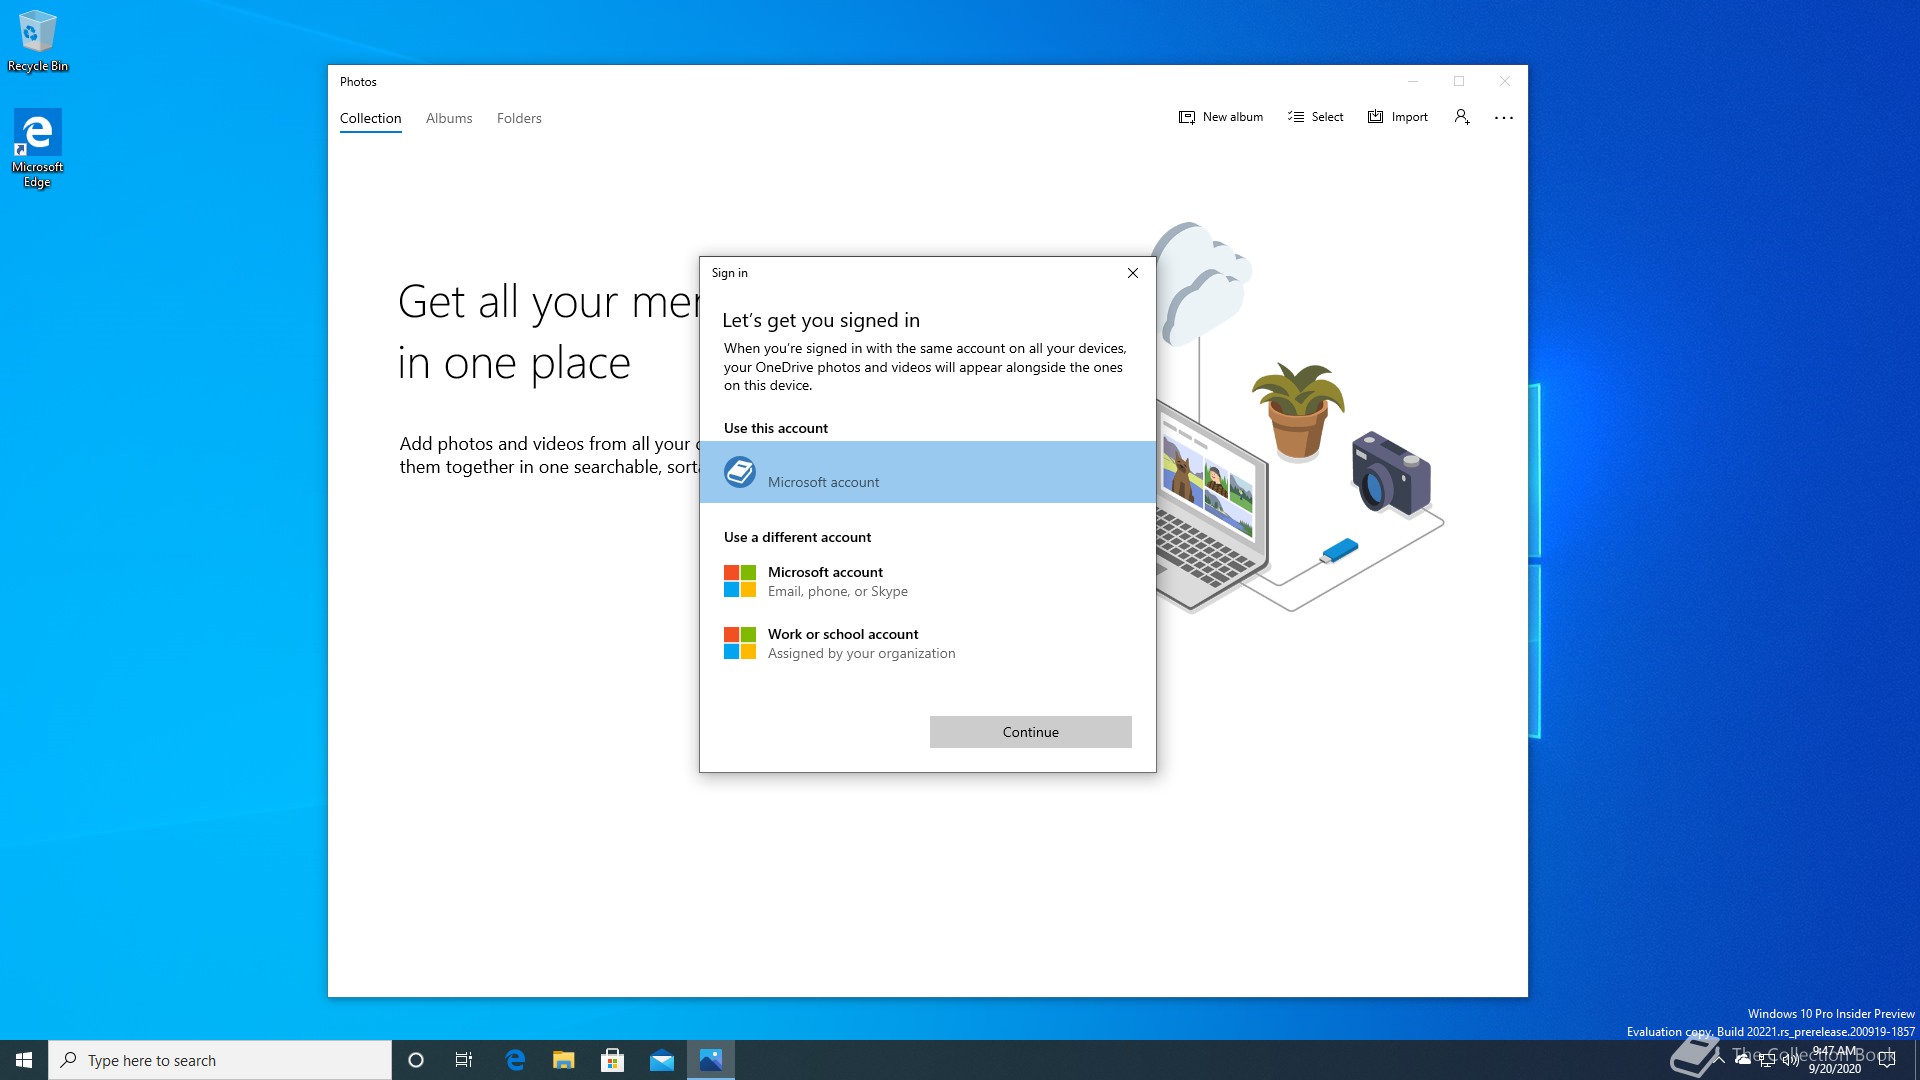Click the volume icon in system tray
Image resolution: width=1920 pixels, height=1080 pixels.
click(1790, 1060)
